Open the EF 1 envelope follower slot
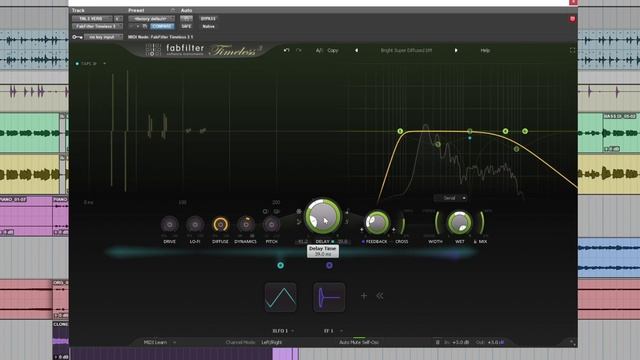640x360 pixels. pyautogui.click(x=329, y=297)
